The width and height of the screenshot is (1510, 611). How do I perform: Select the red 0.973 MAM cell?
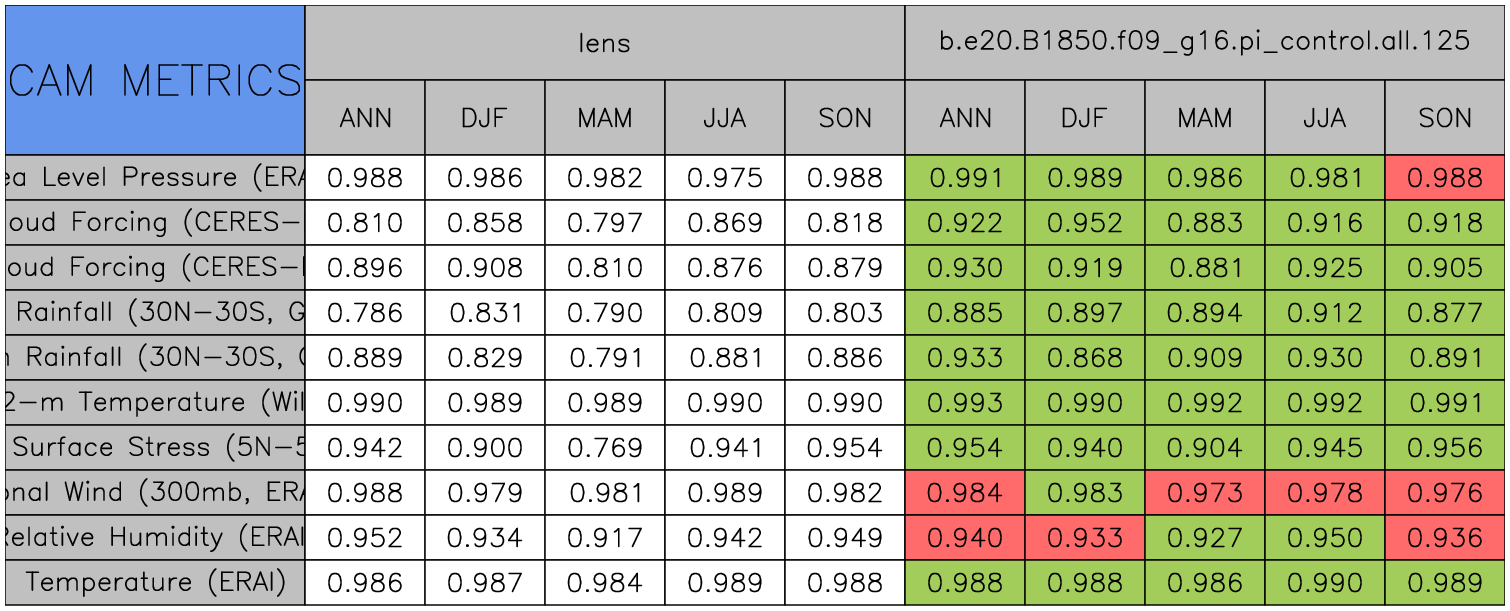click(1204, 493)
